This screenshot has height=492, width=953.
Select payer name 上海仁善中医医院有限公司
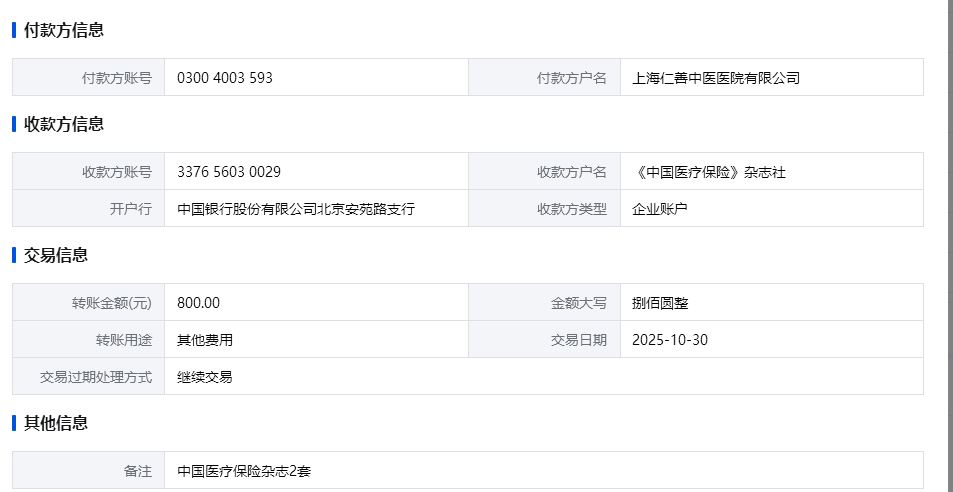tap(716, 78)
